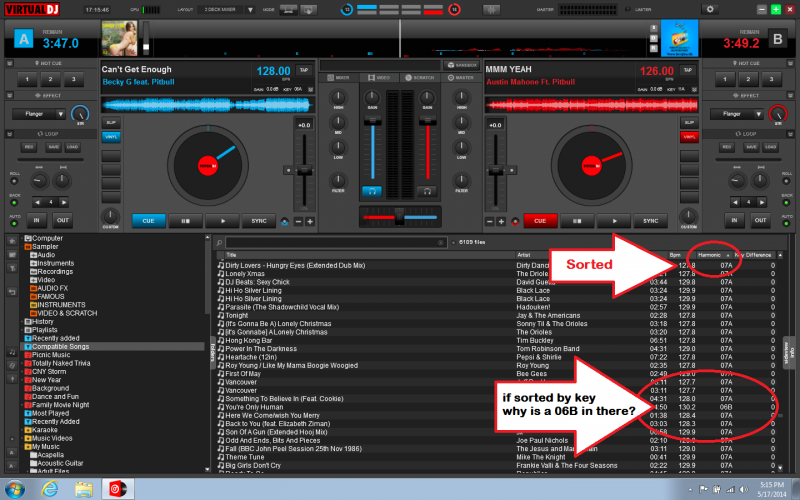Trigger deck A hot cue 2
The width and height of the screenshot is (800, 500).
(50, 80)
